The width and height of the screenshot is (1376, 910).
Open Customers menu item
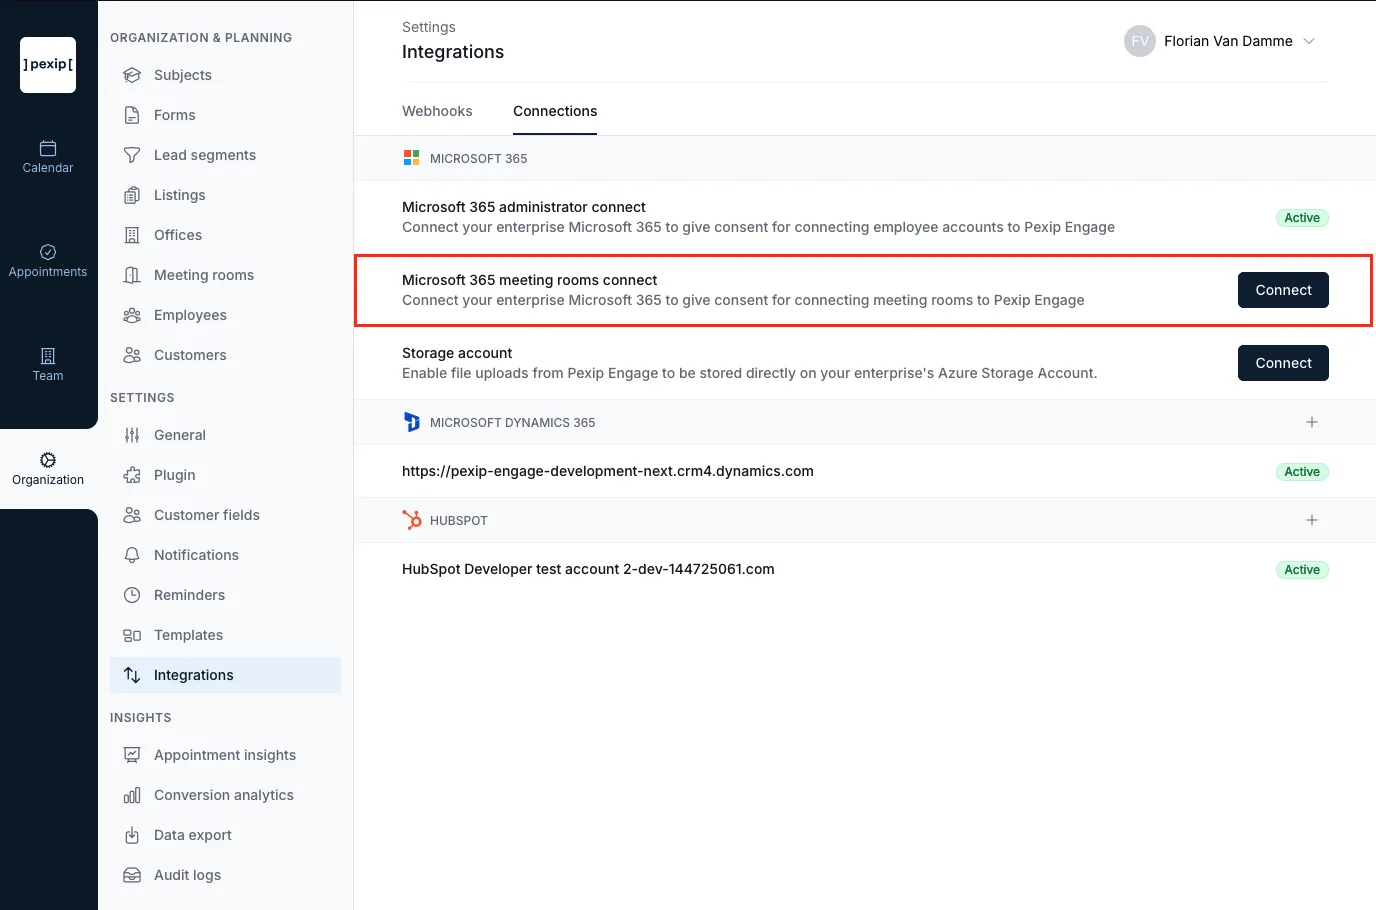tap(225, 355)
